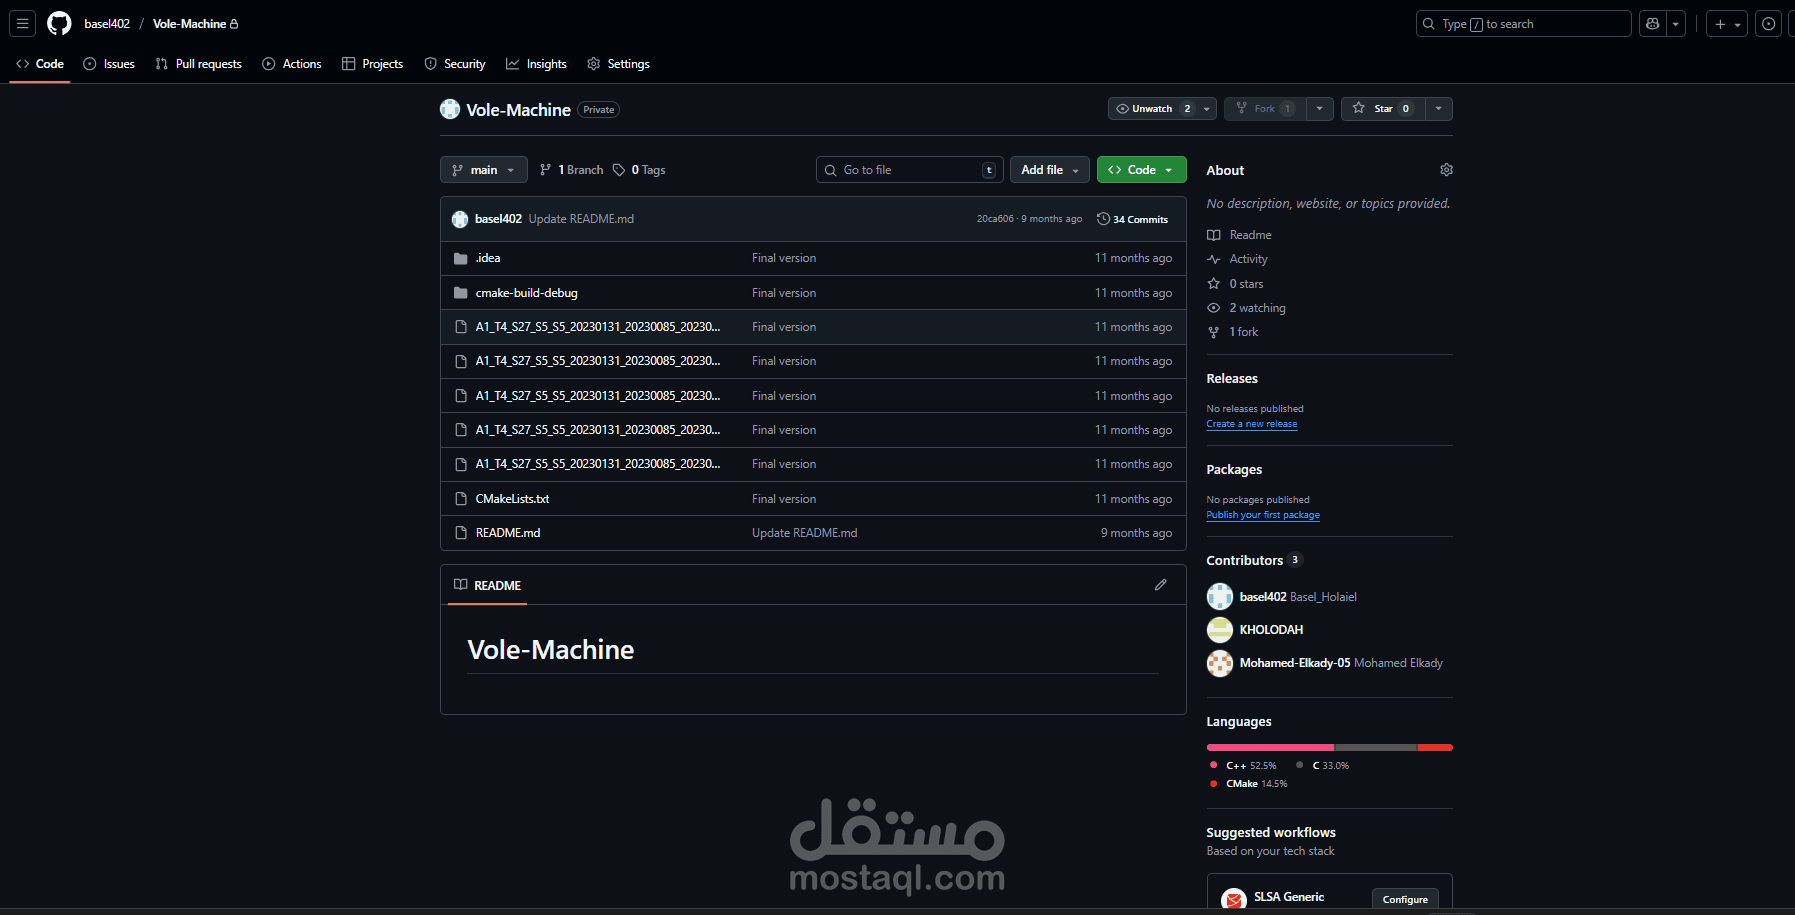Open README.md in the file list
1795x915 pixels.
point(508,533)
